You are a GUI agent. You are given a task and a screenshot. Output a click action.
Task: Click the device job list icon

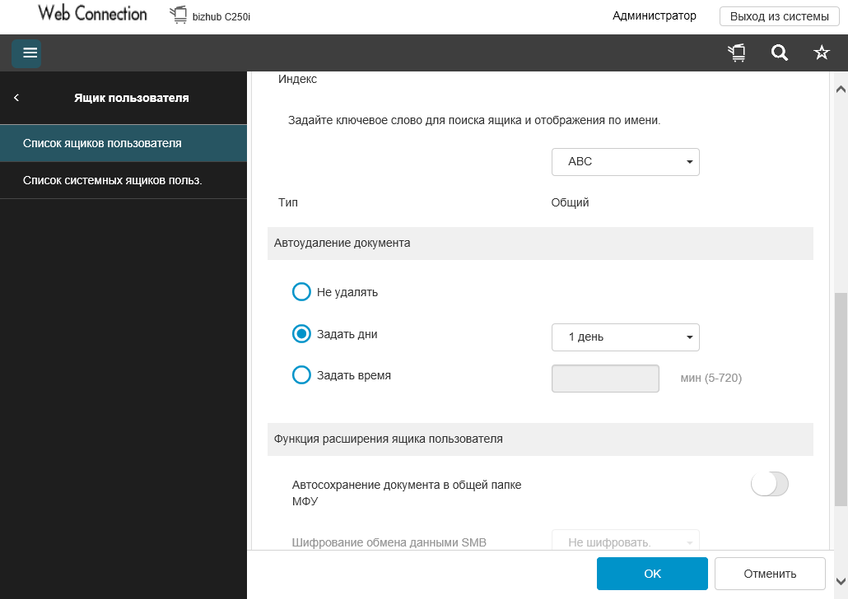(737, 53)
